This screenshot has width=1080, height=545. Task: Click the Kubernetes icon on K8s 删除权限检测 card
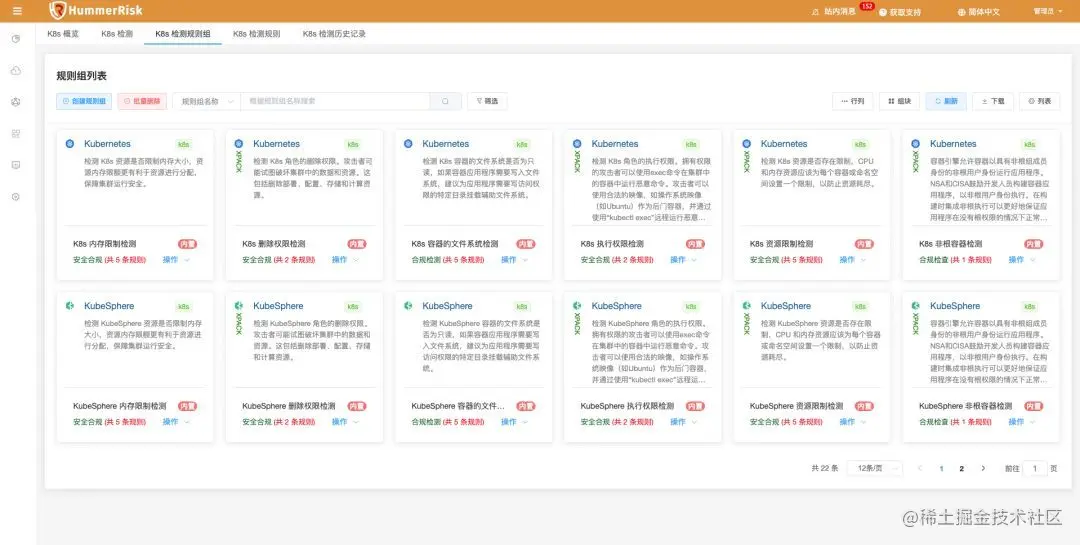coord(238,144)
